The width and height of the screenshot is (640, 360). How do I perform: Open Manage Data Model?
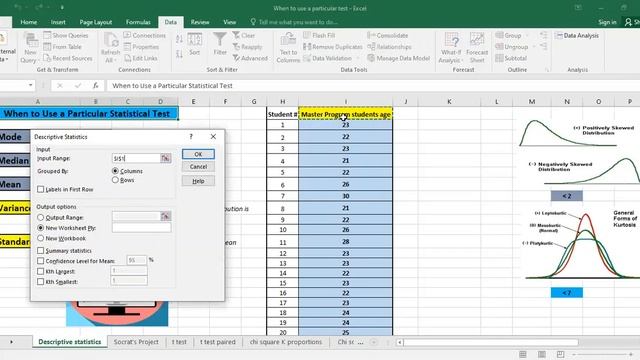pos(398,58)
